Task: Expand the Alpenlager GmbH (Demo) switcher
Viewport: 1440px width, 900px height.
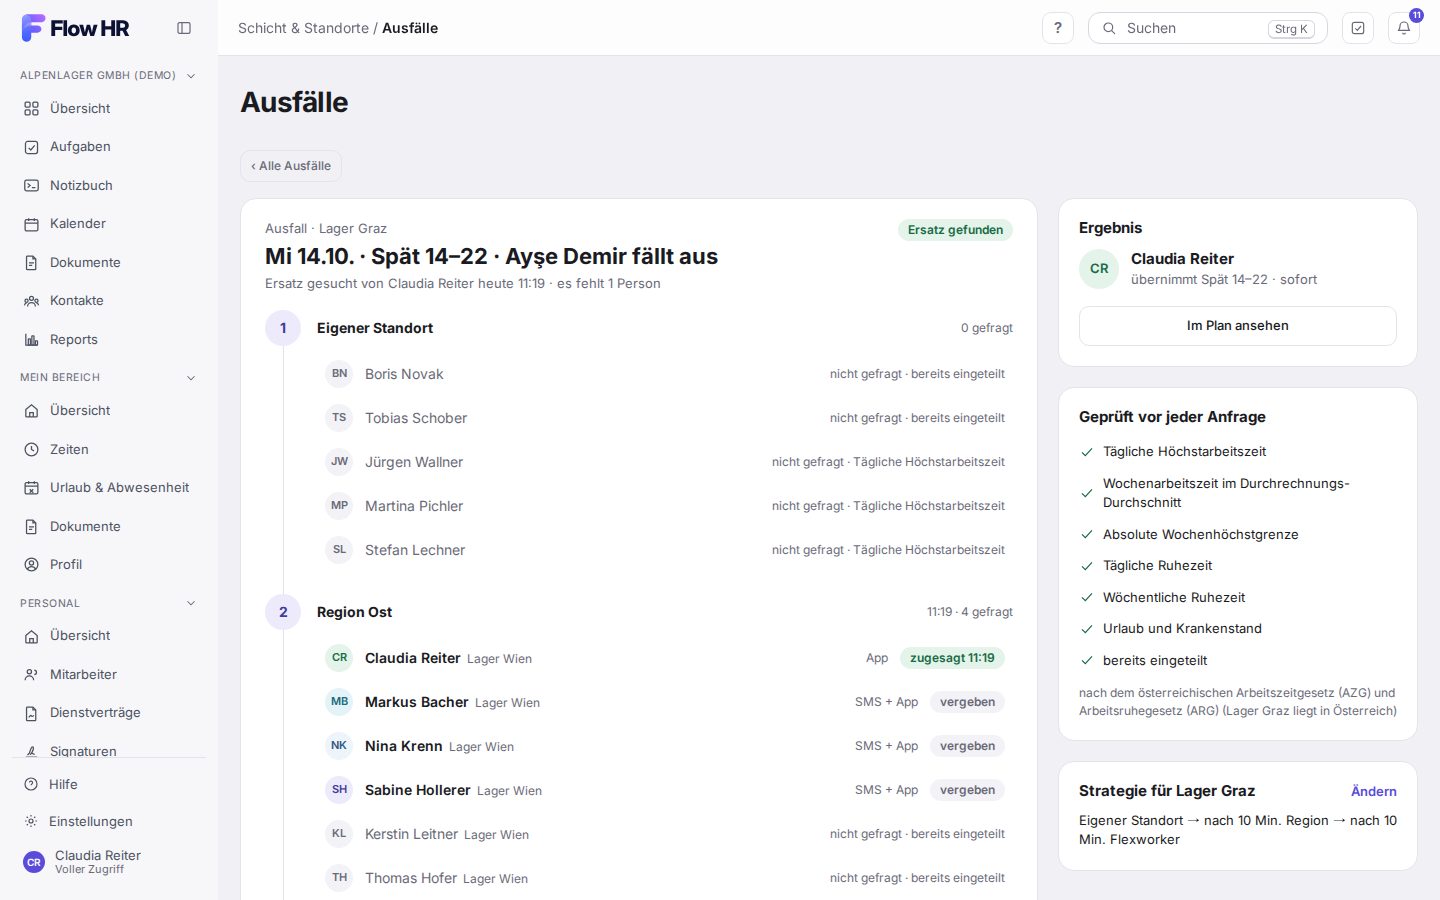Action: 108,75
